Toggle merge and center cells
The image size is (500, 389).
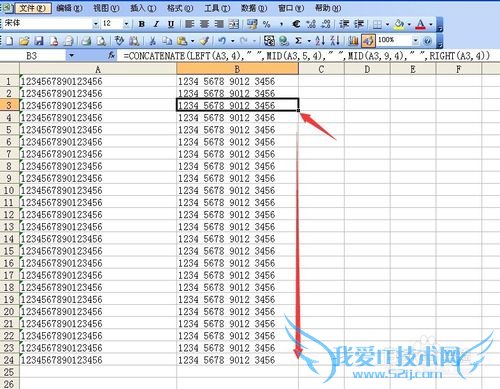[x=234, y=24]
